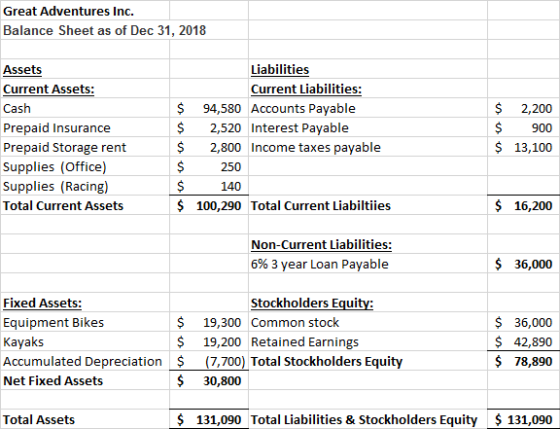Select the Supplies (Racing) amount 140
The height and width of the screenshot is (429, 560).
click(x=209, y=186)
